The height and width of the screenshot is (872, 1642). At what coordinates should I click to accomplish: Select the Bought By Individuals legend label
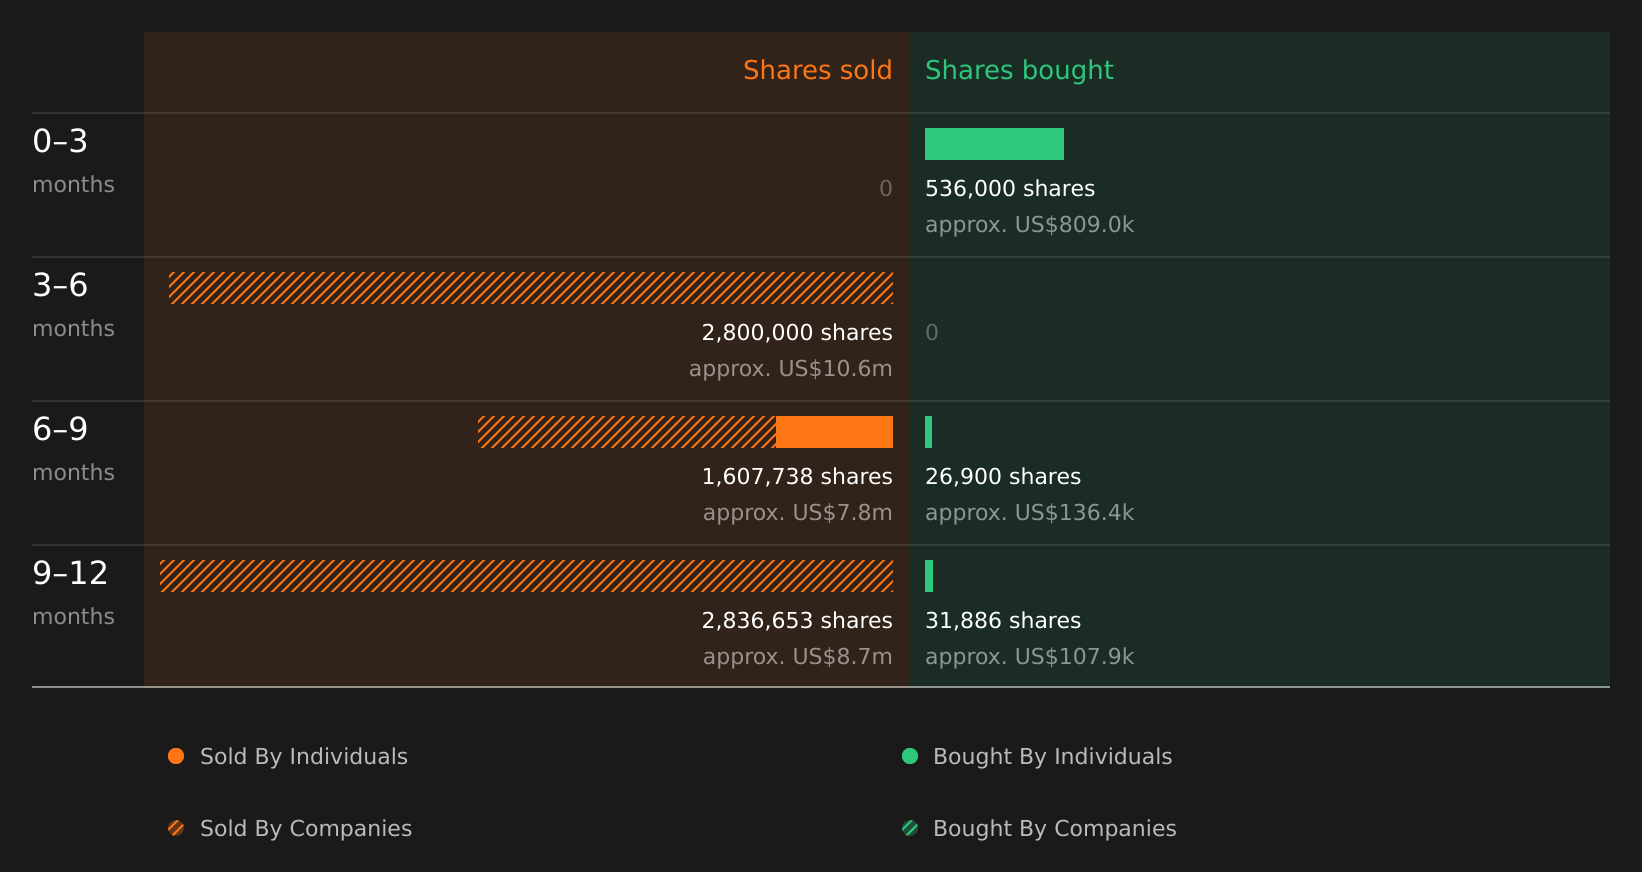coord(1053,757)
